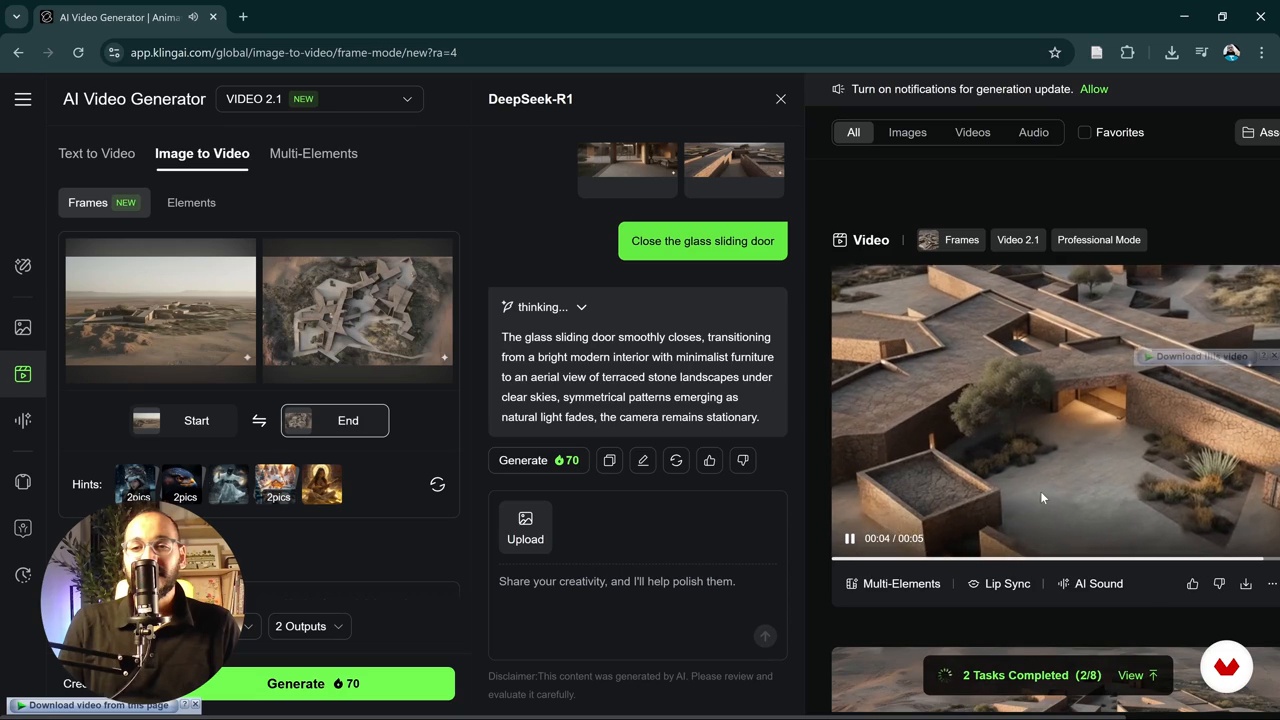Screen dimensions: 1280x720
Task: Download the generated video
Action: [1246, 584]
